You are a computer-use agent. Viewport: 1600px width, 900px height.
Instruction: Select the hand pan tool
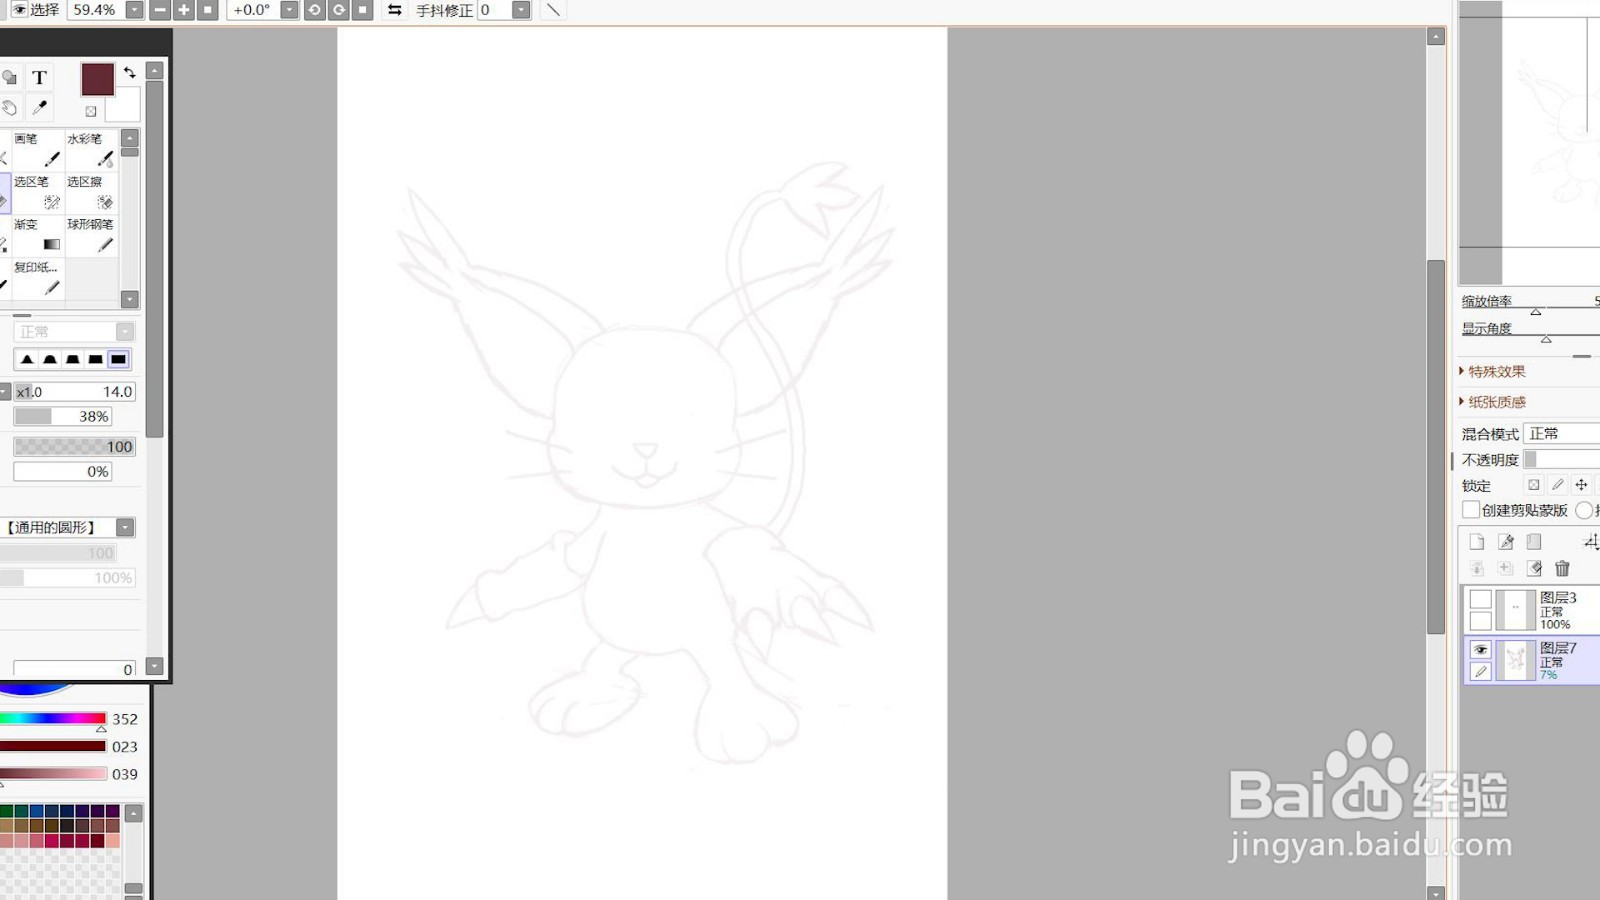point(9,107)
